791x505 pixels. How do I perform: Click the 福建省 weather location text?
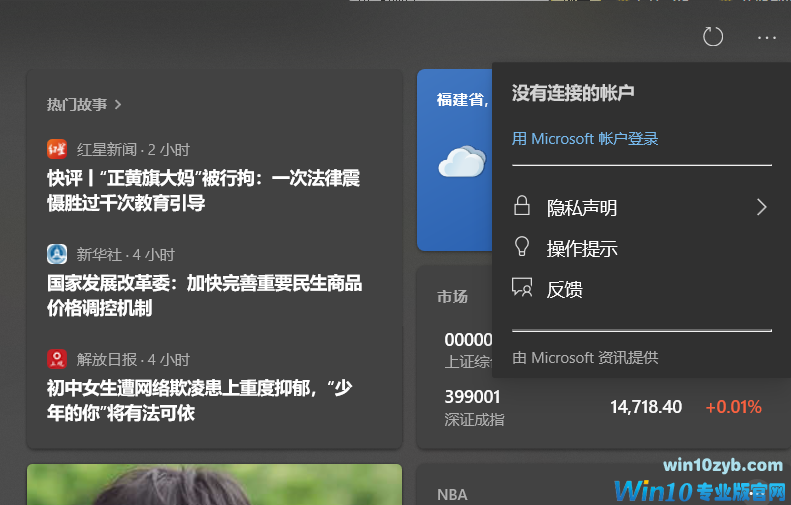463,99
